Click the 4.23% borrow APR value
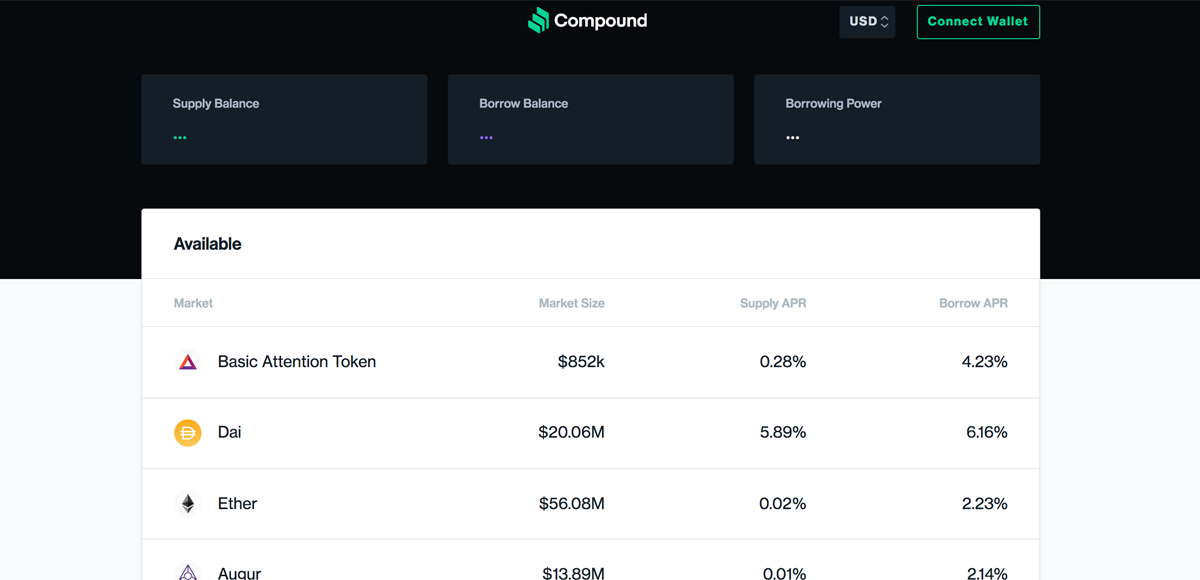 click(985, 362)
